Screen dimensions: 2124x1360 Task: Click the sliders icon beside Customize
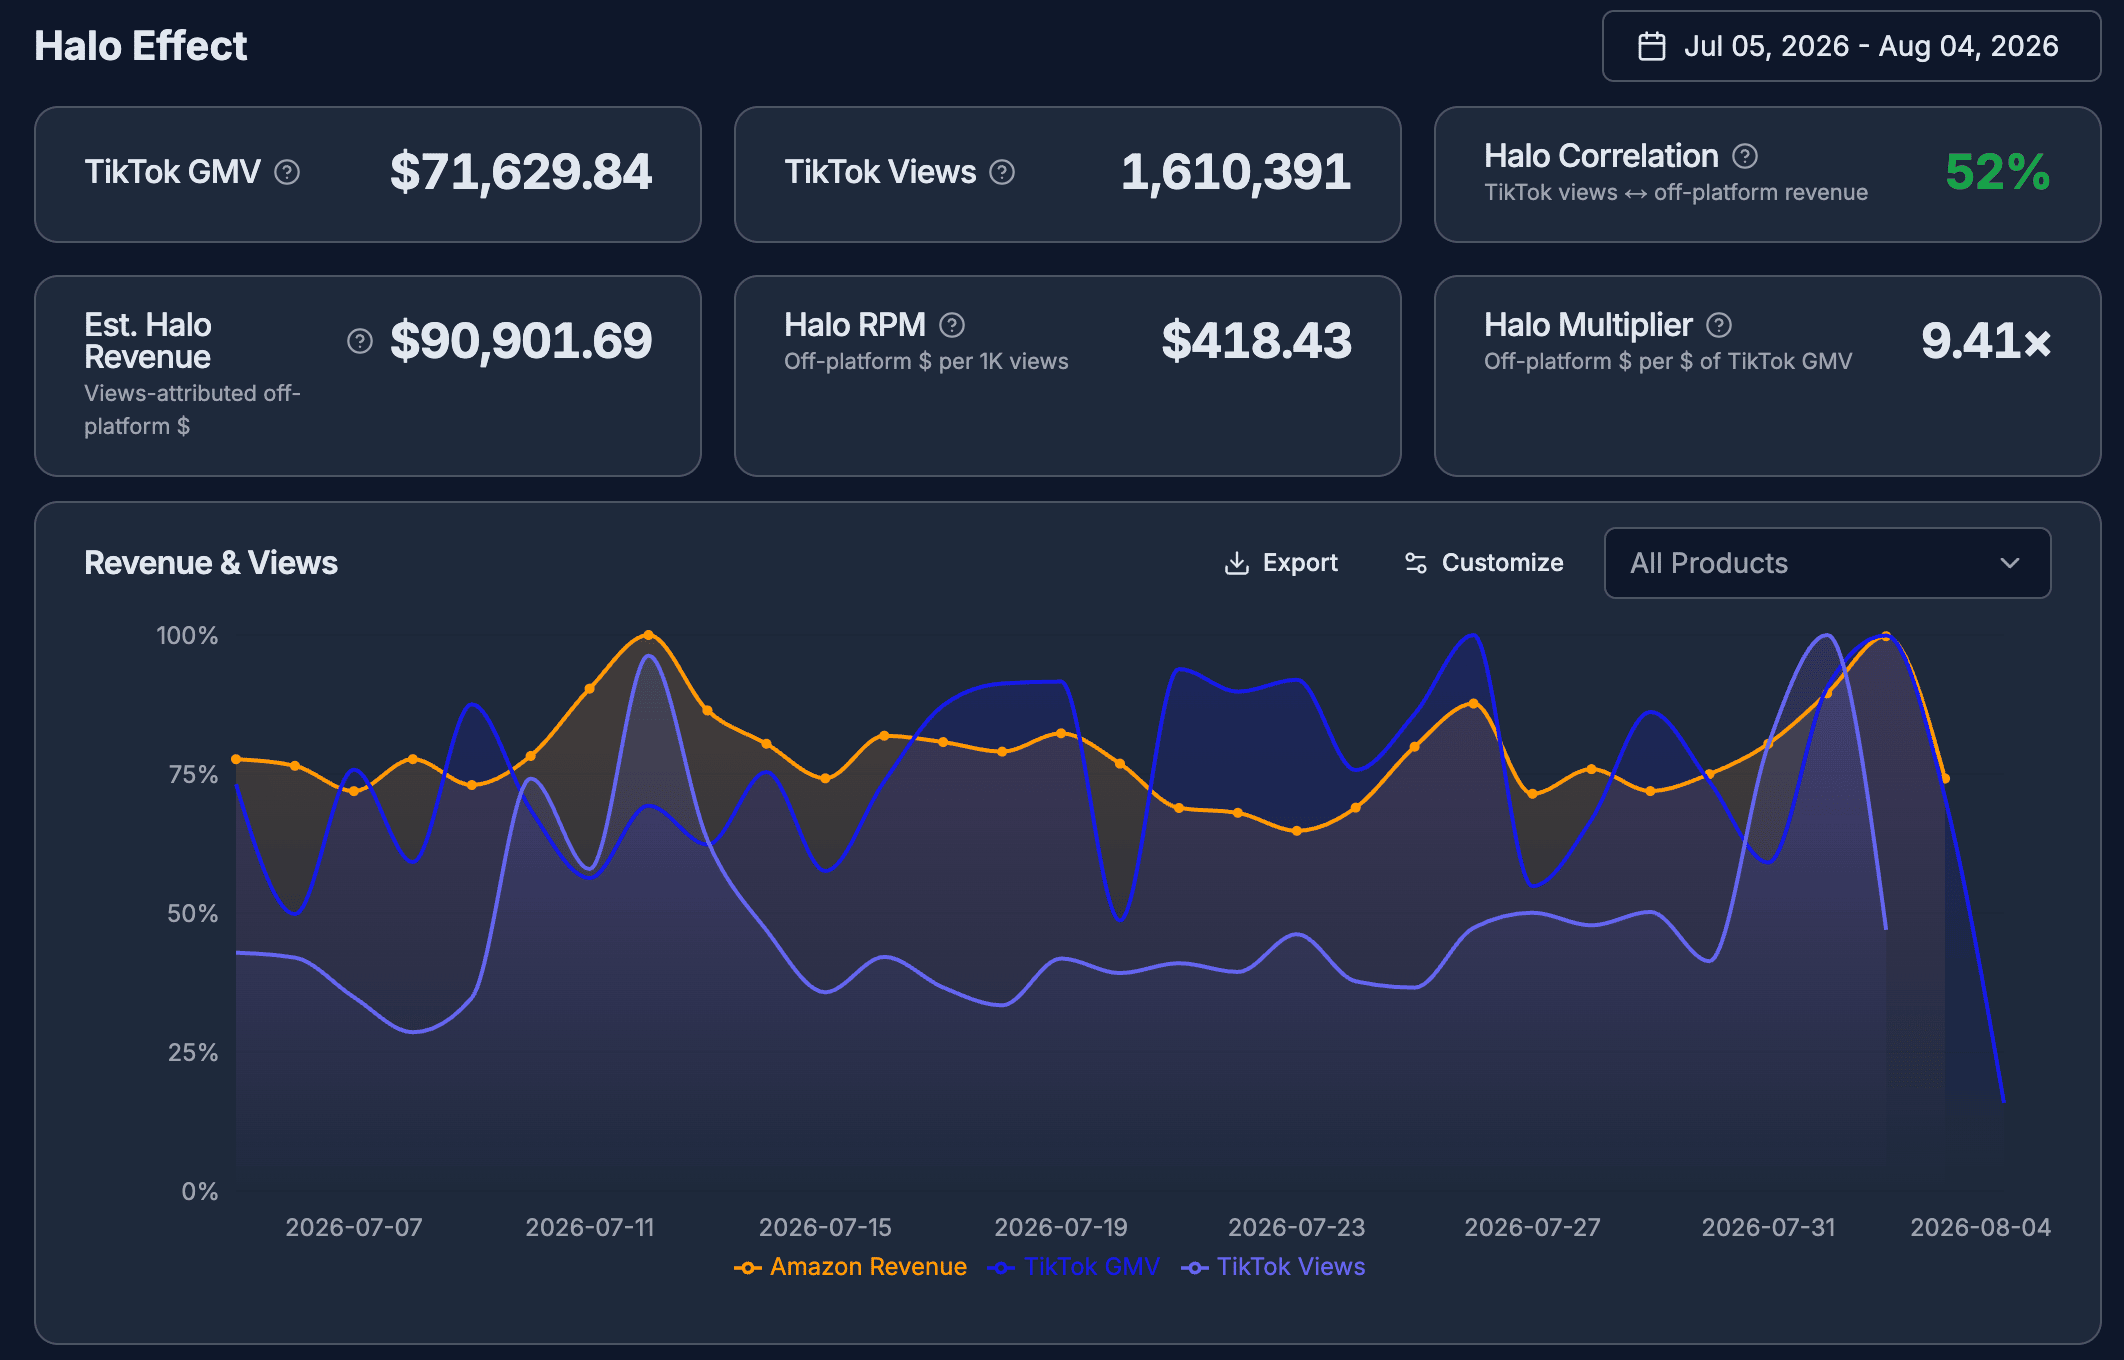click(x=1416, y=563)
